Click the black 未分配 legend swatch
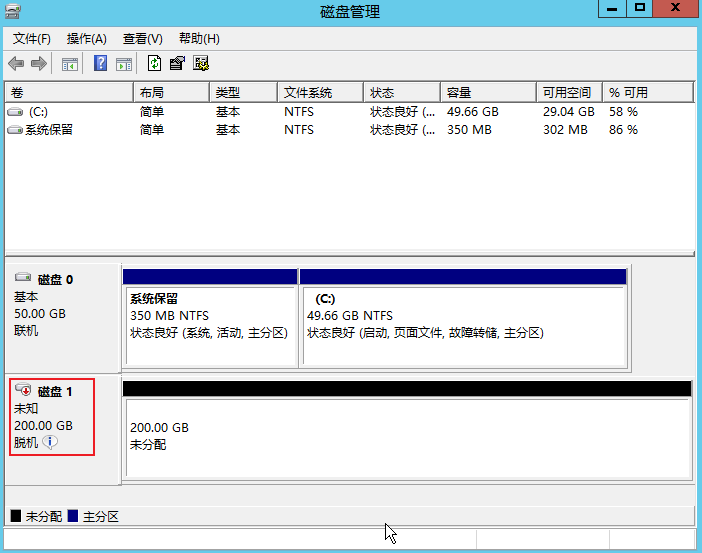The height and width of the screenshot is (553, 702). pos(16,516)
